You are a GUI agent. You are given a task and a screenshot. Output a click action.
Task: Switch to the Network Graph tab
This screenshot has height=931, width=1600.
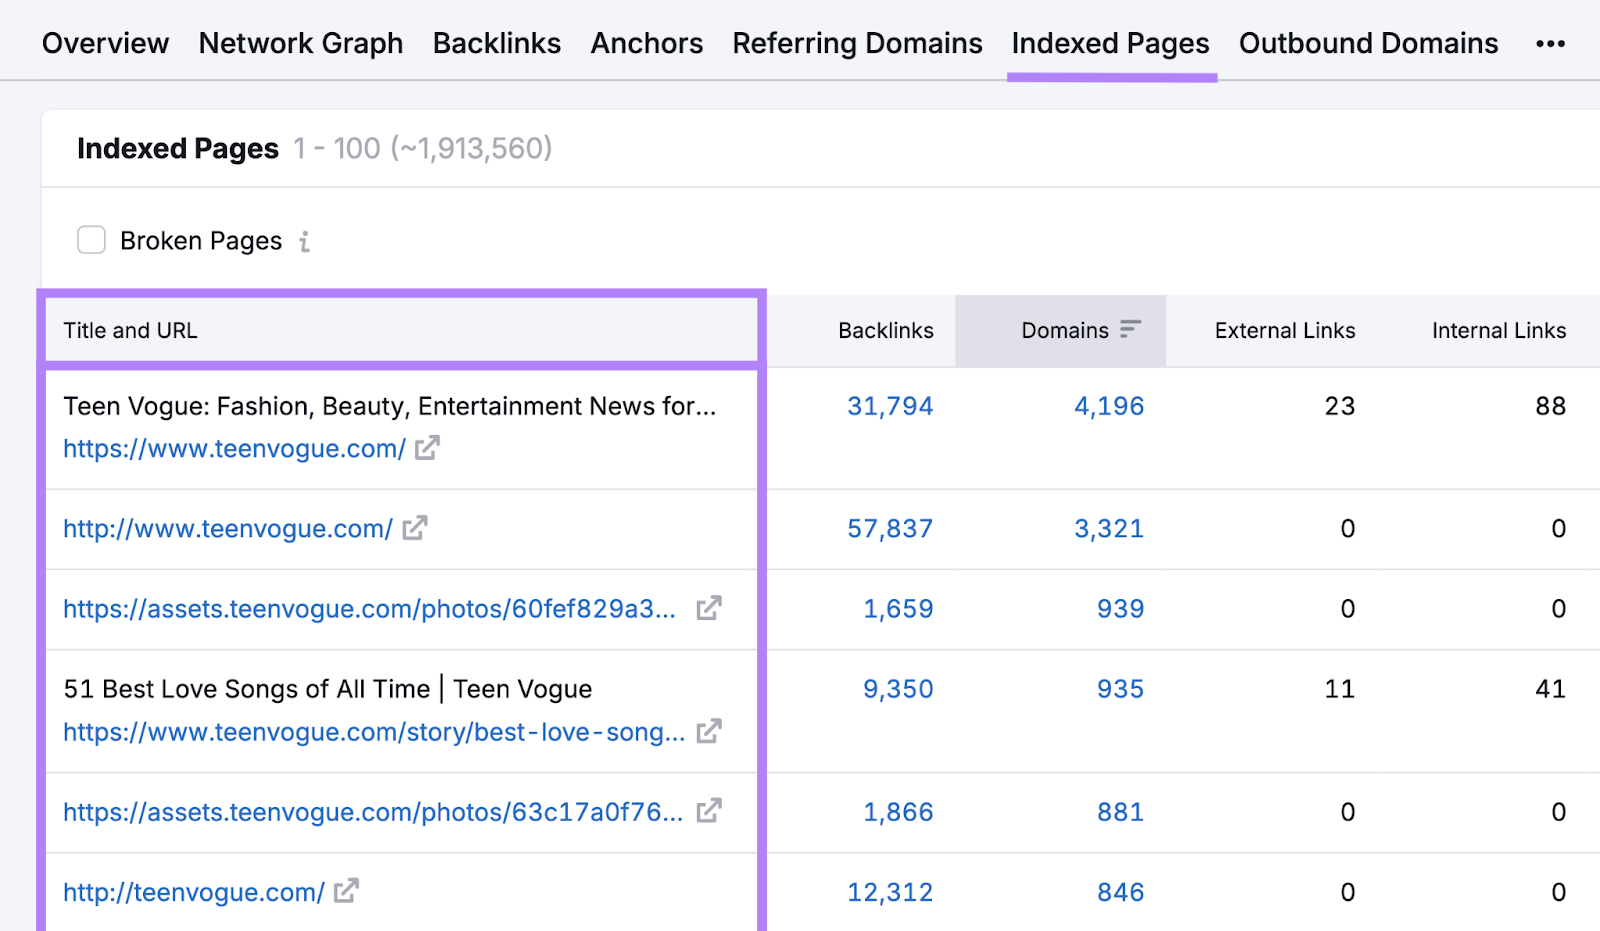(301, 43)
